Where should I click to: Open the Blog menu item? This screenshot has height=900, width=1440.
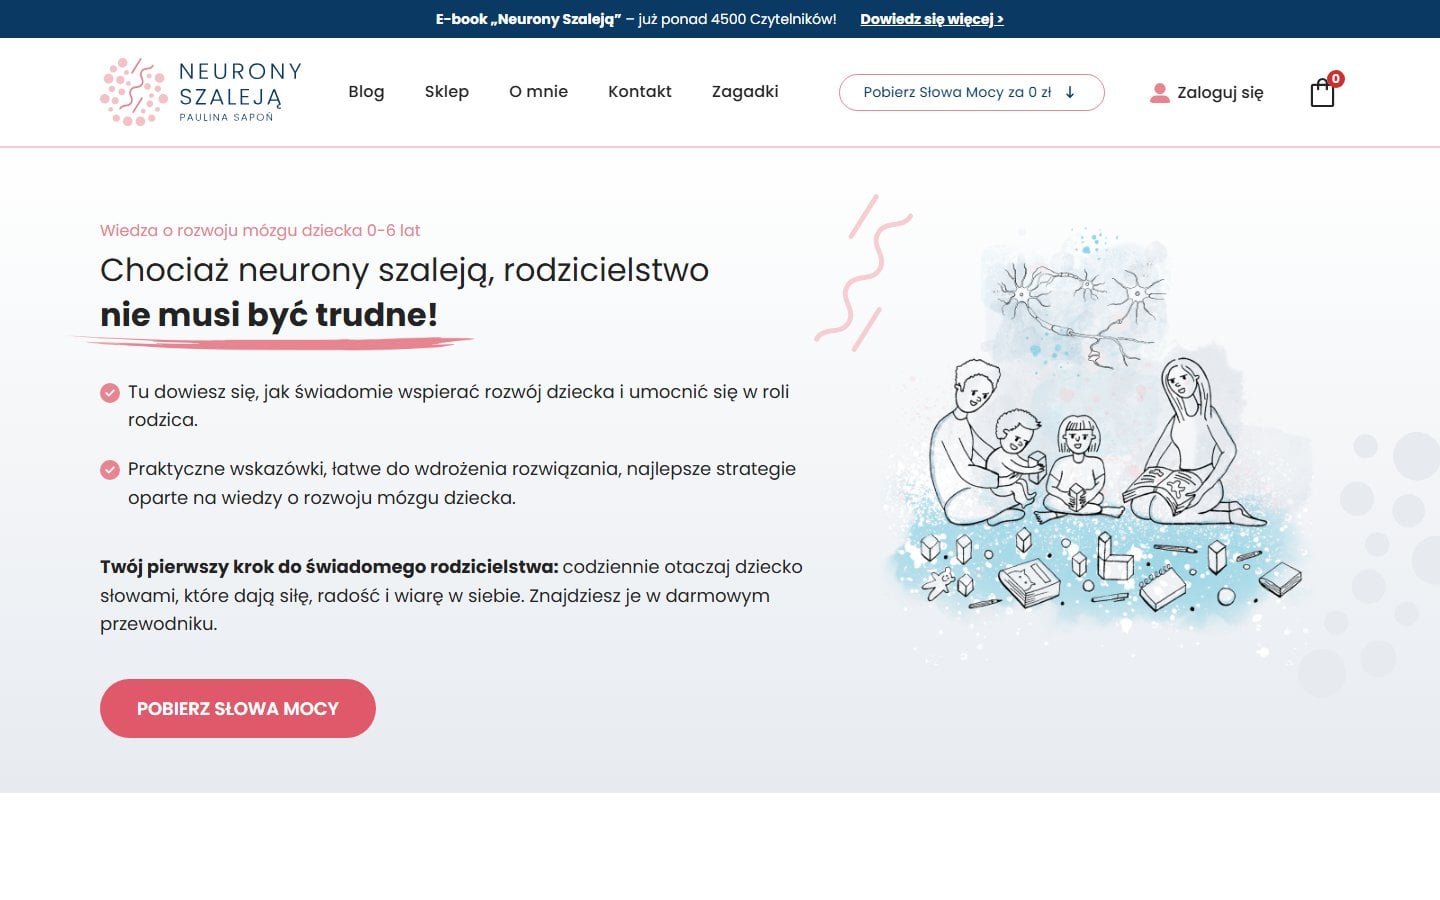[x=366, y=92]
